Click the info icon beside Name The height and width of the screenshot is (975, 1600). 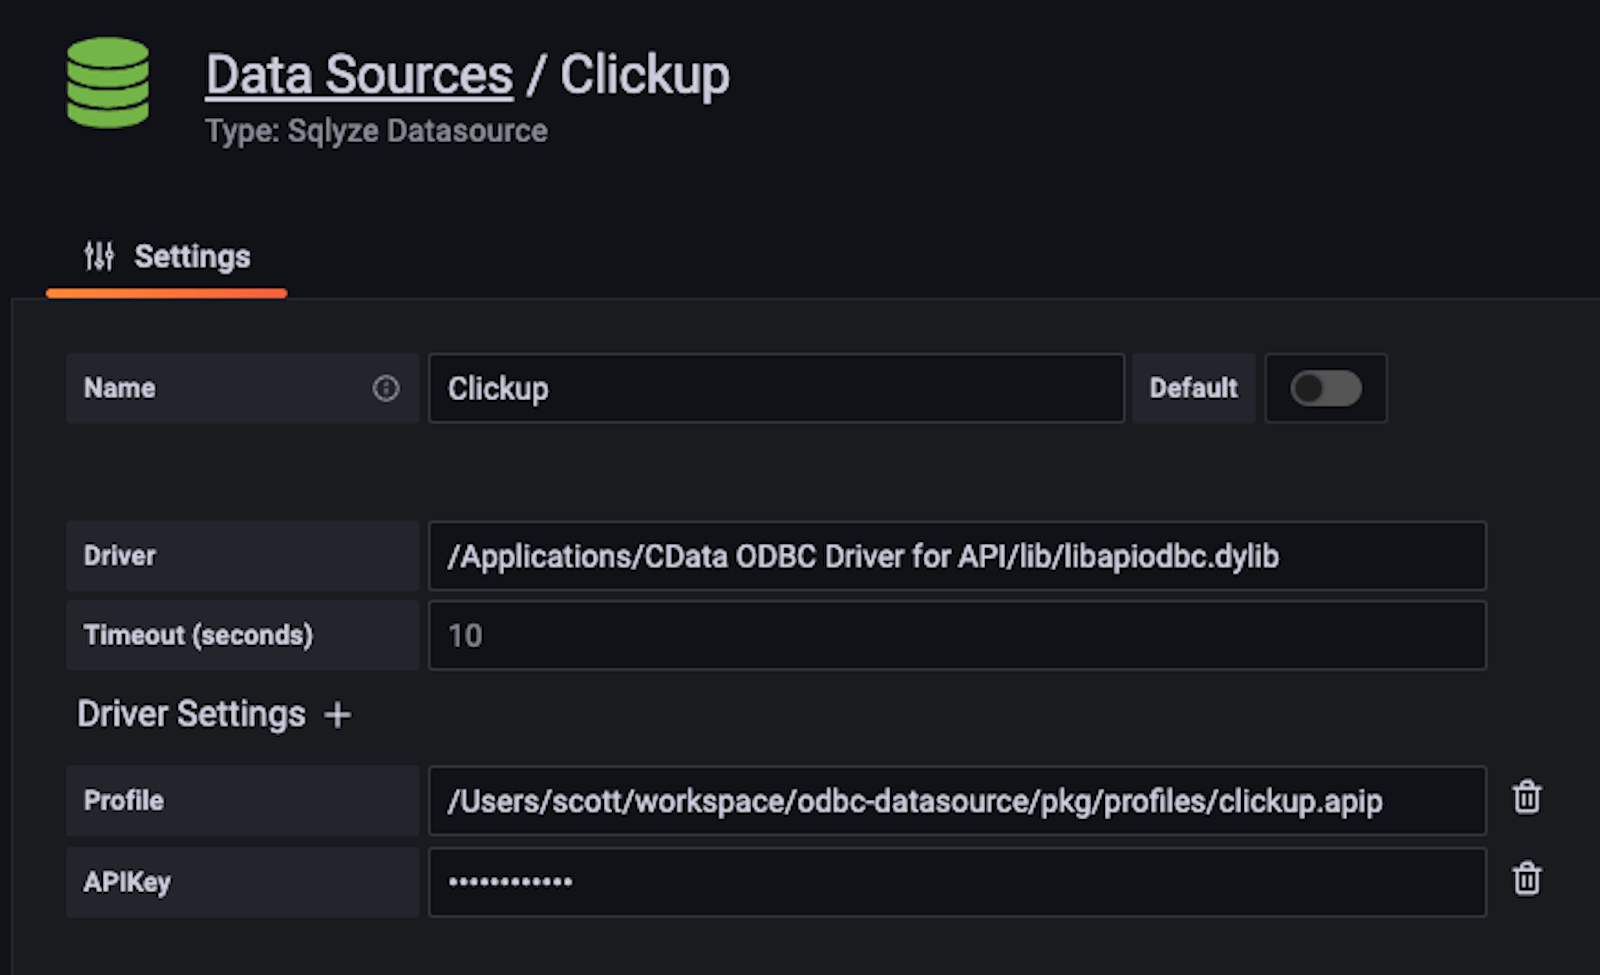click(x=386, y=388)
